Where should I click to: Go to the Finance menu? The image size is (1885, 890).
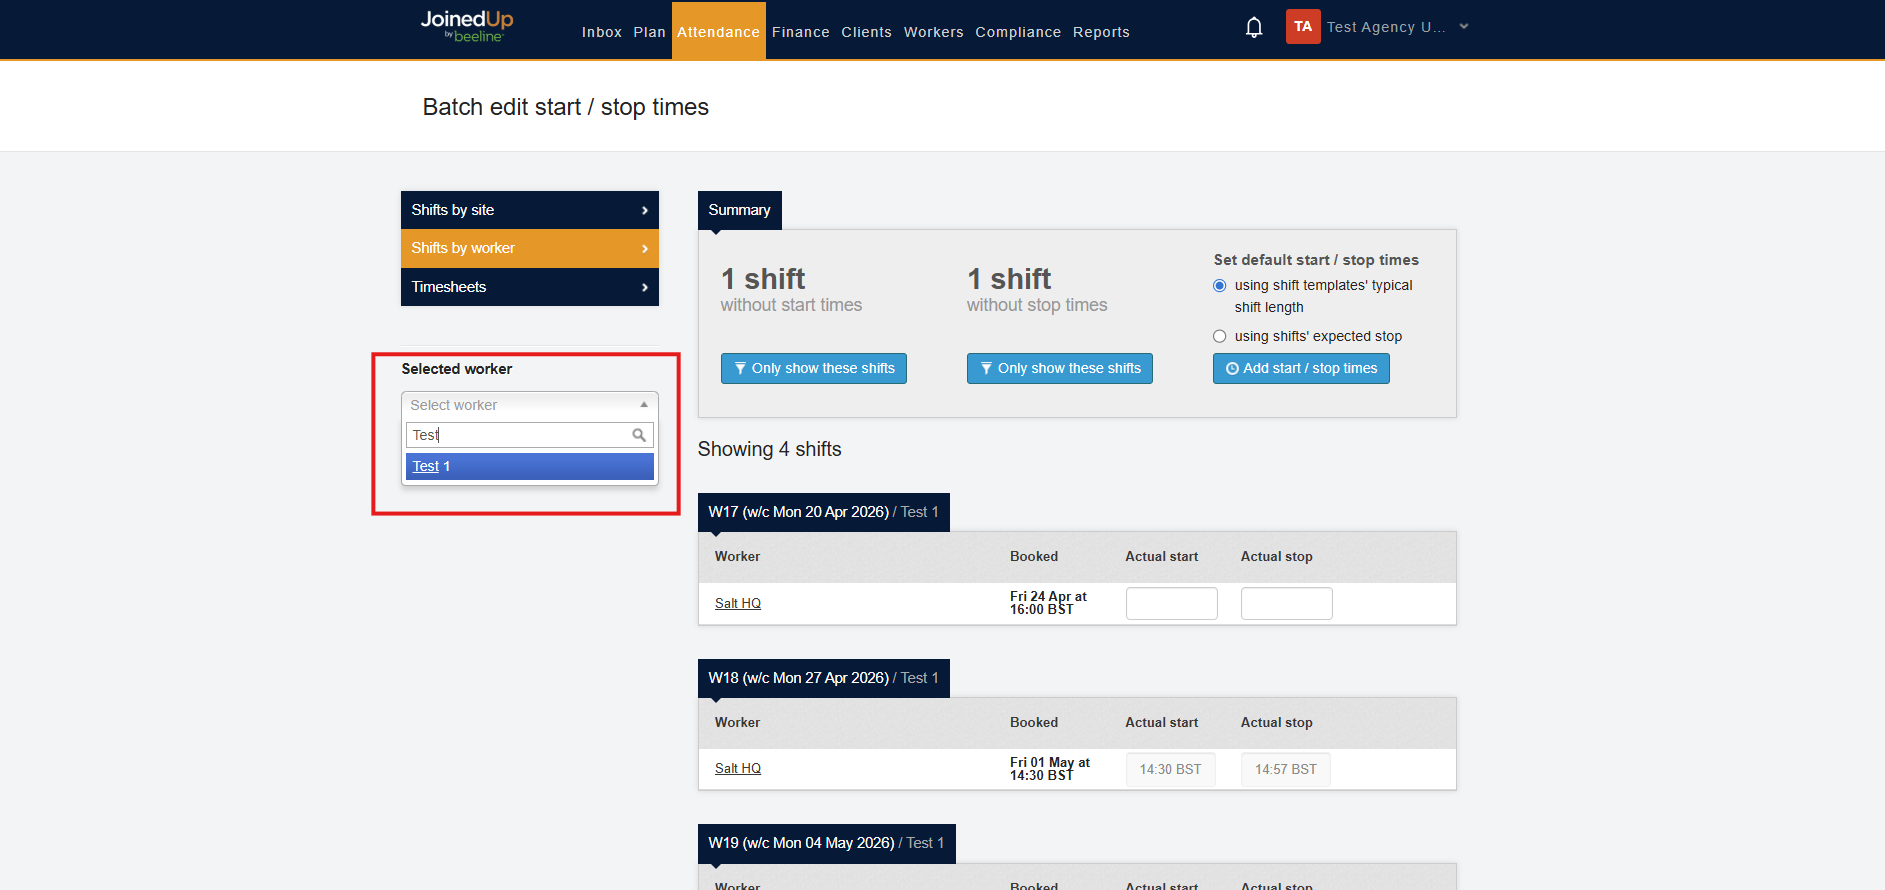pyautogui.click(x=801, y=32)
